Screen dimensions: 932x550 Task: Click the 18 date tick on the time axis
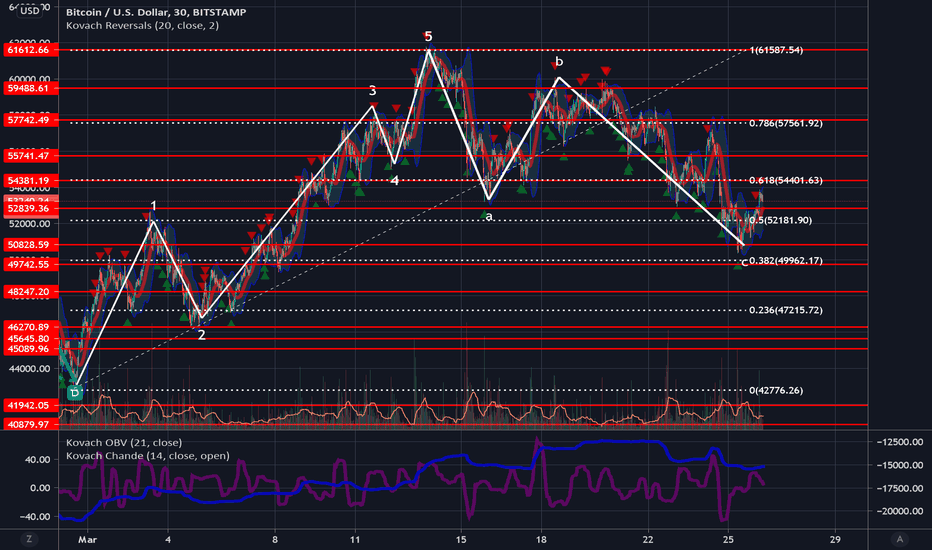(x=541, y=539)
